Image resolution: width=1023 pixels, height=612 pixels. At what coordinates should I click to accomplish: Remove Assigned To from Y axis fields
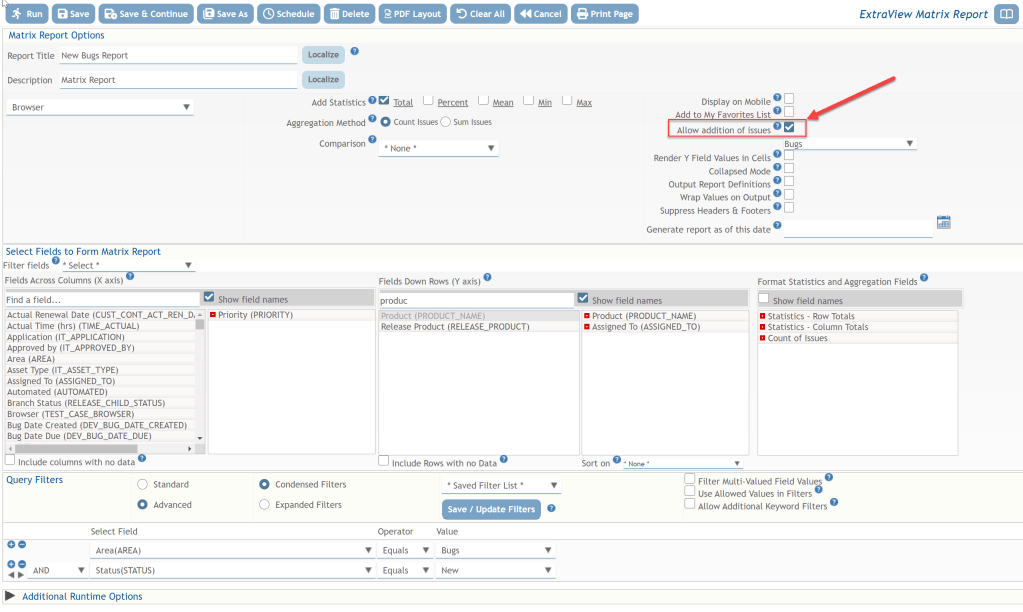[x=586, y=327]
